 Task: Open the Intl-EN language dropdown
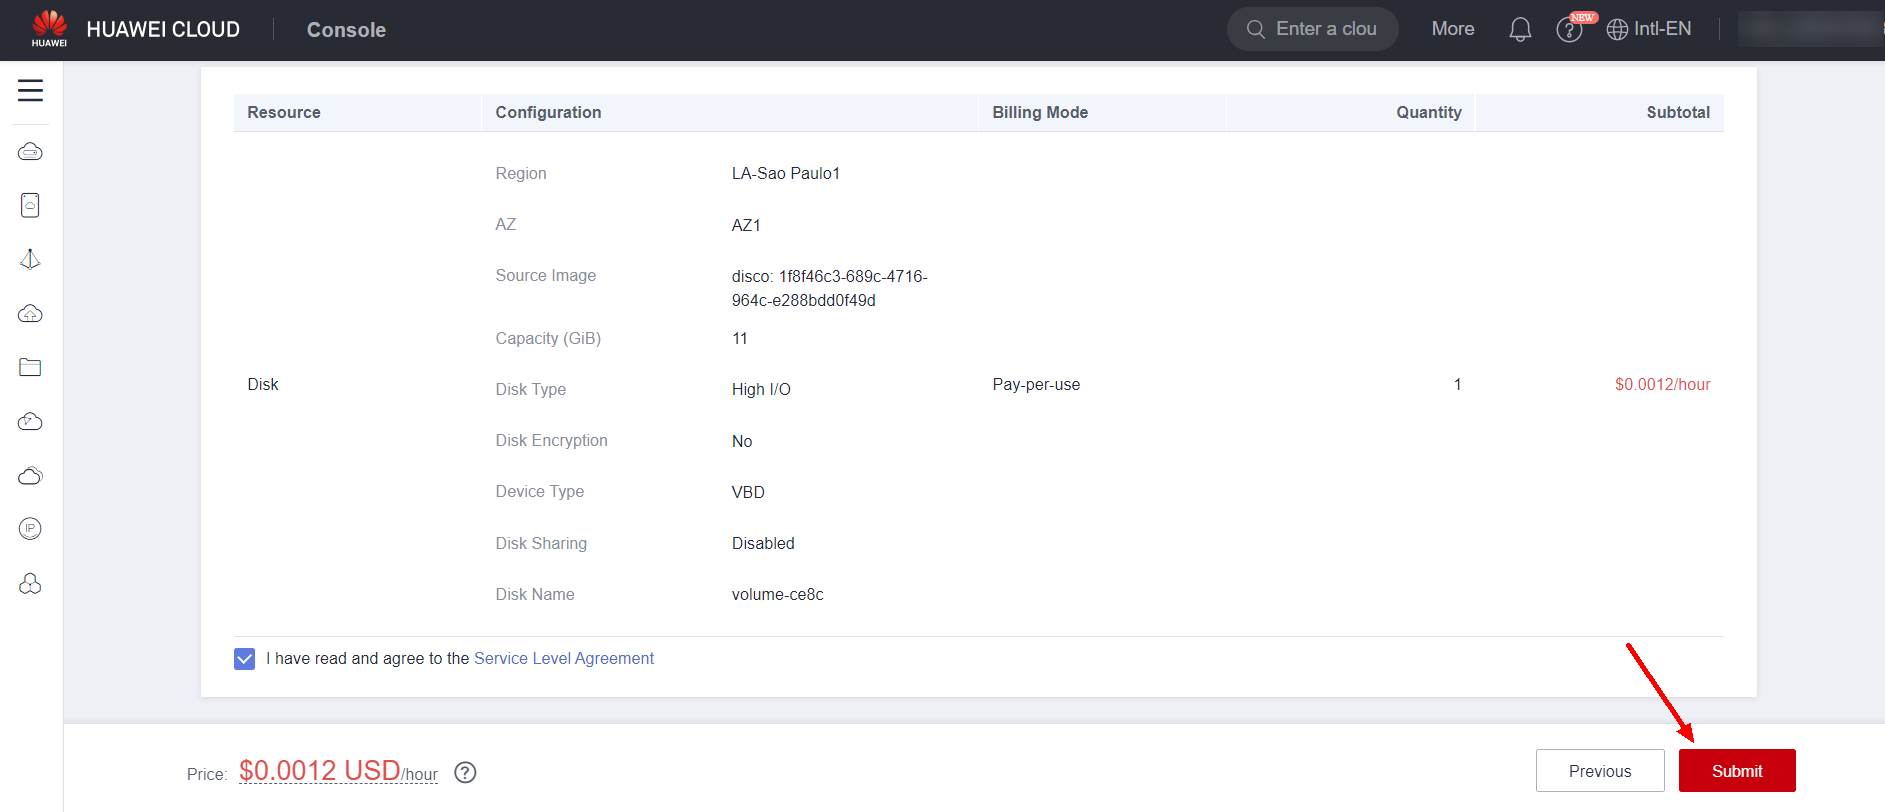[1649, 30]
